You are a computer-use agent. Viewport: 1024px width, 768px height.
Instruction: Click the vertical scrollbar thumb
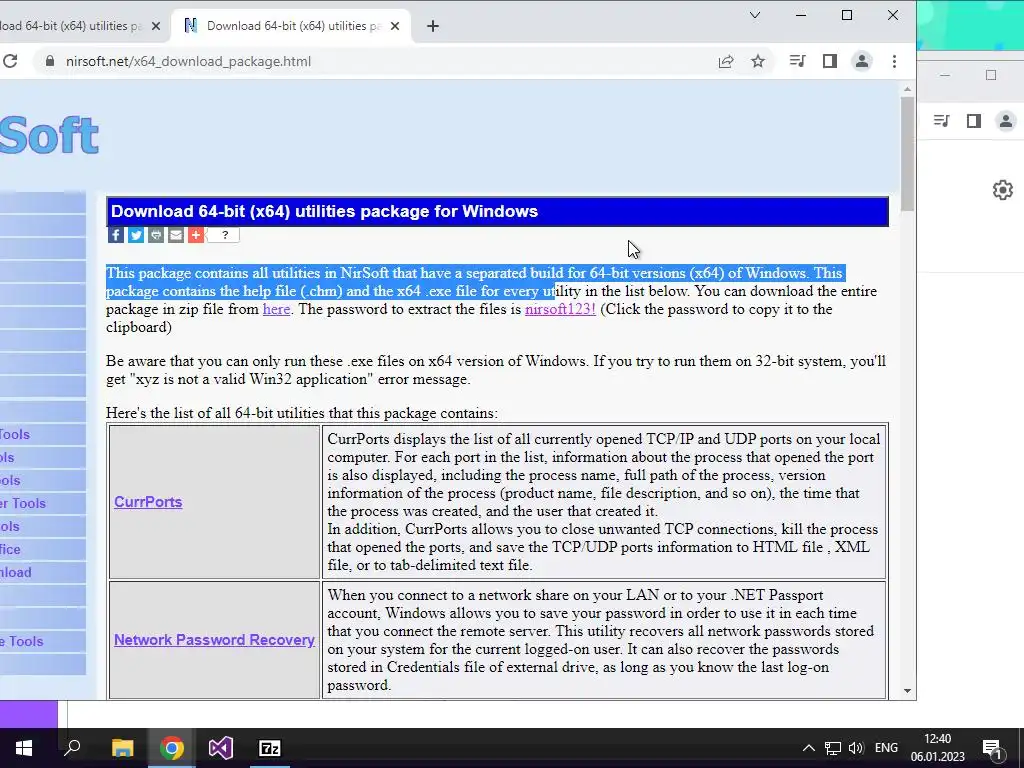pos(907,154)
